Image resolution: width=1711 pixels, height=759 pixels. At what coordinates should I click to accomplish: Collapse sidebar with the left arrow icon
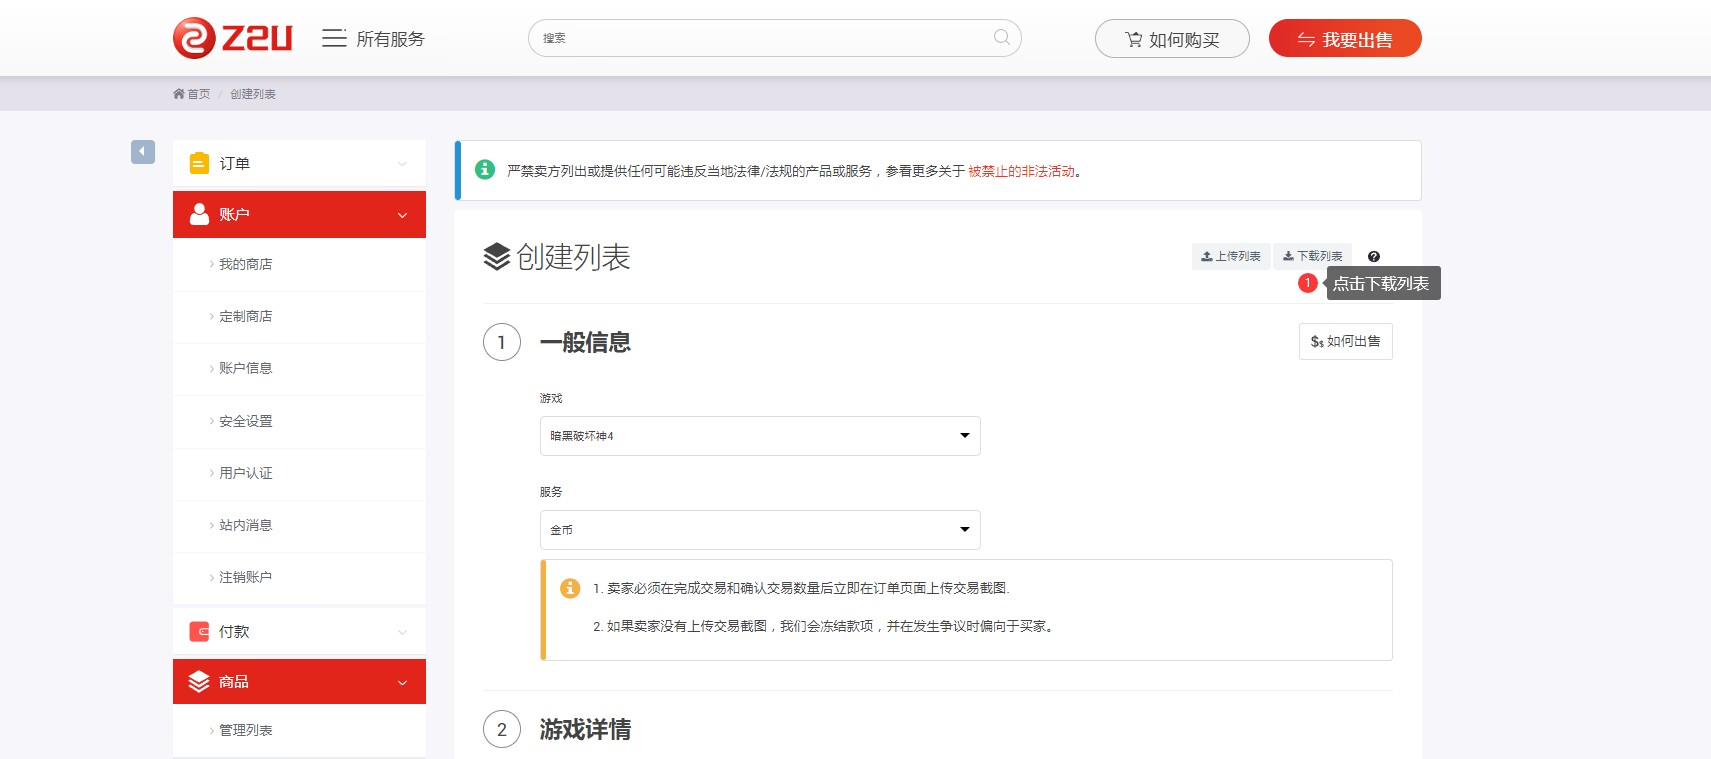click(x=143, y=152)
